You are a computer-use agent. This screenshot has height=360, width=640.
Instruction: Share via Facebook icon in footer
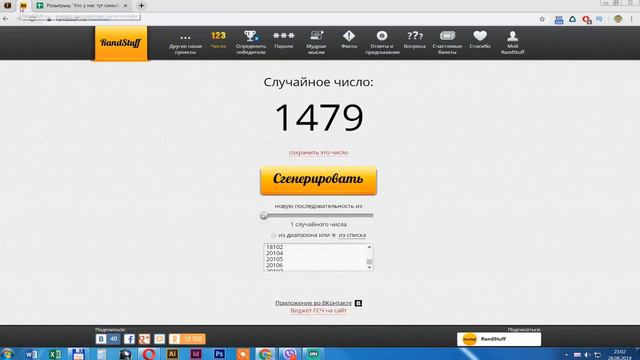[129, 339]
